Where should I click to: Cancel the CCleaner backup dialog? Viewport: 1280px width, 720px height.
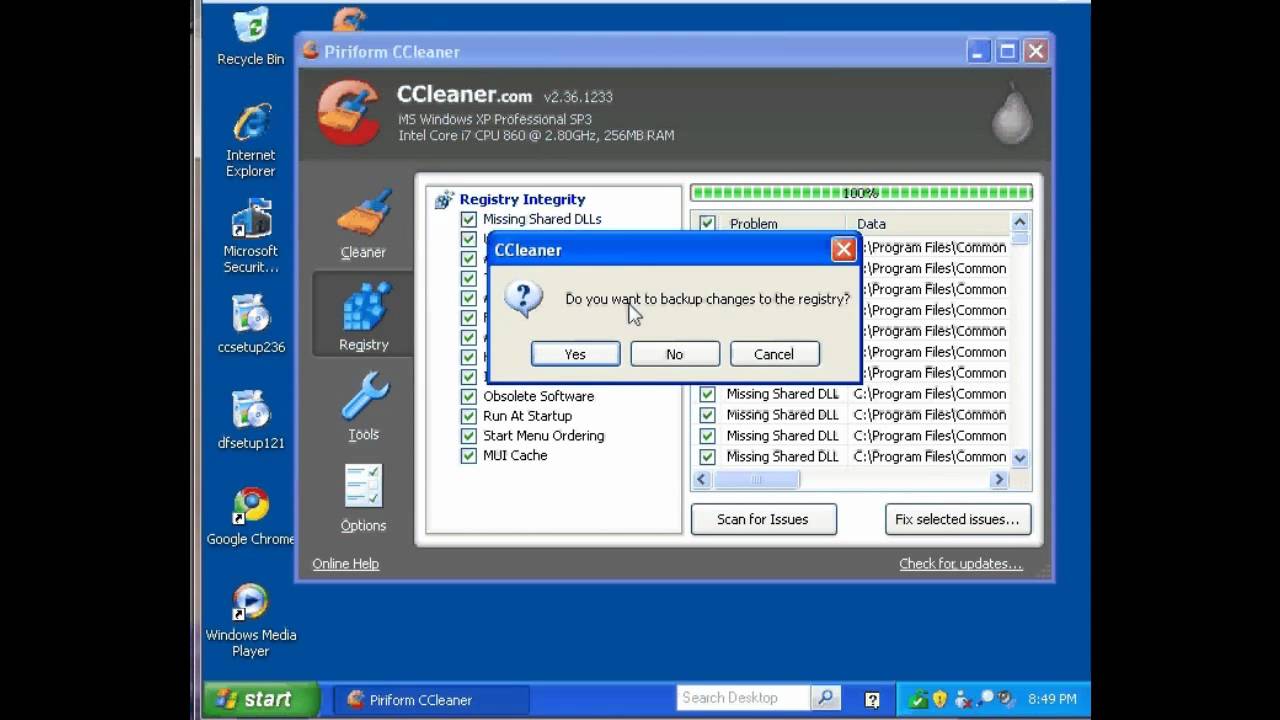[774, 354]
